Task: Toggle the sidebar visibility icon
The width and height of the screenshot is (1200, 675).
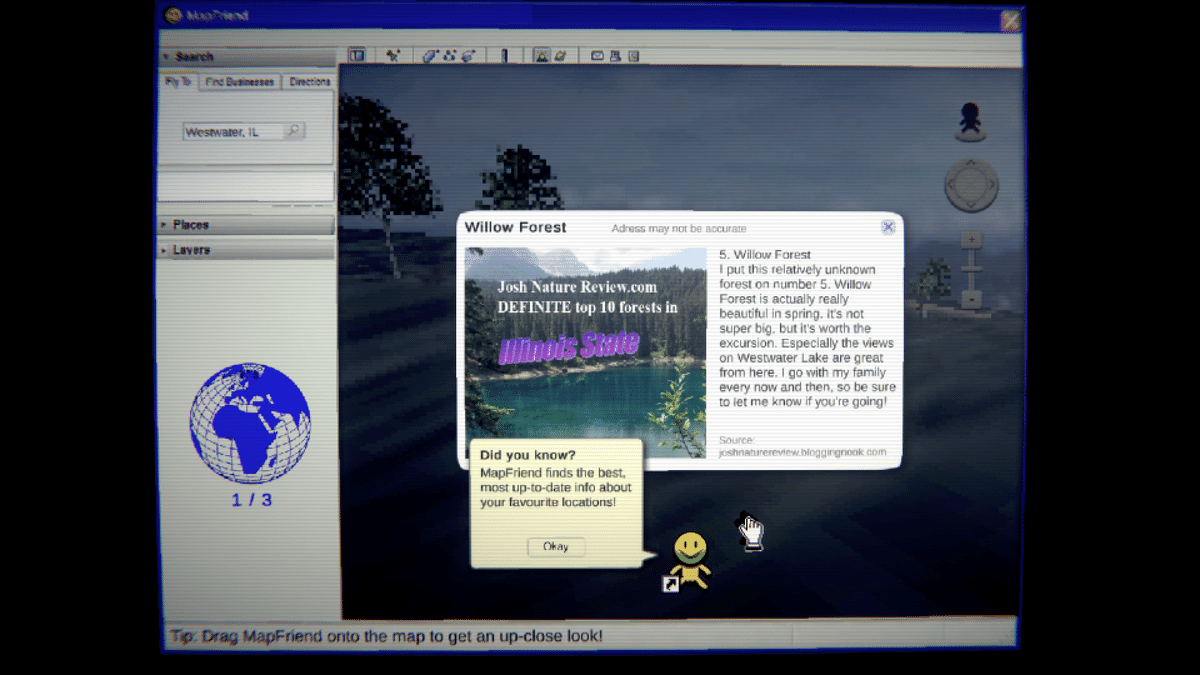Action: click(x=355, y=55)
